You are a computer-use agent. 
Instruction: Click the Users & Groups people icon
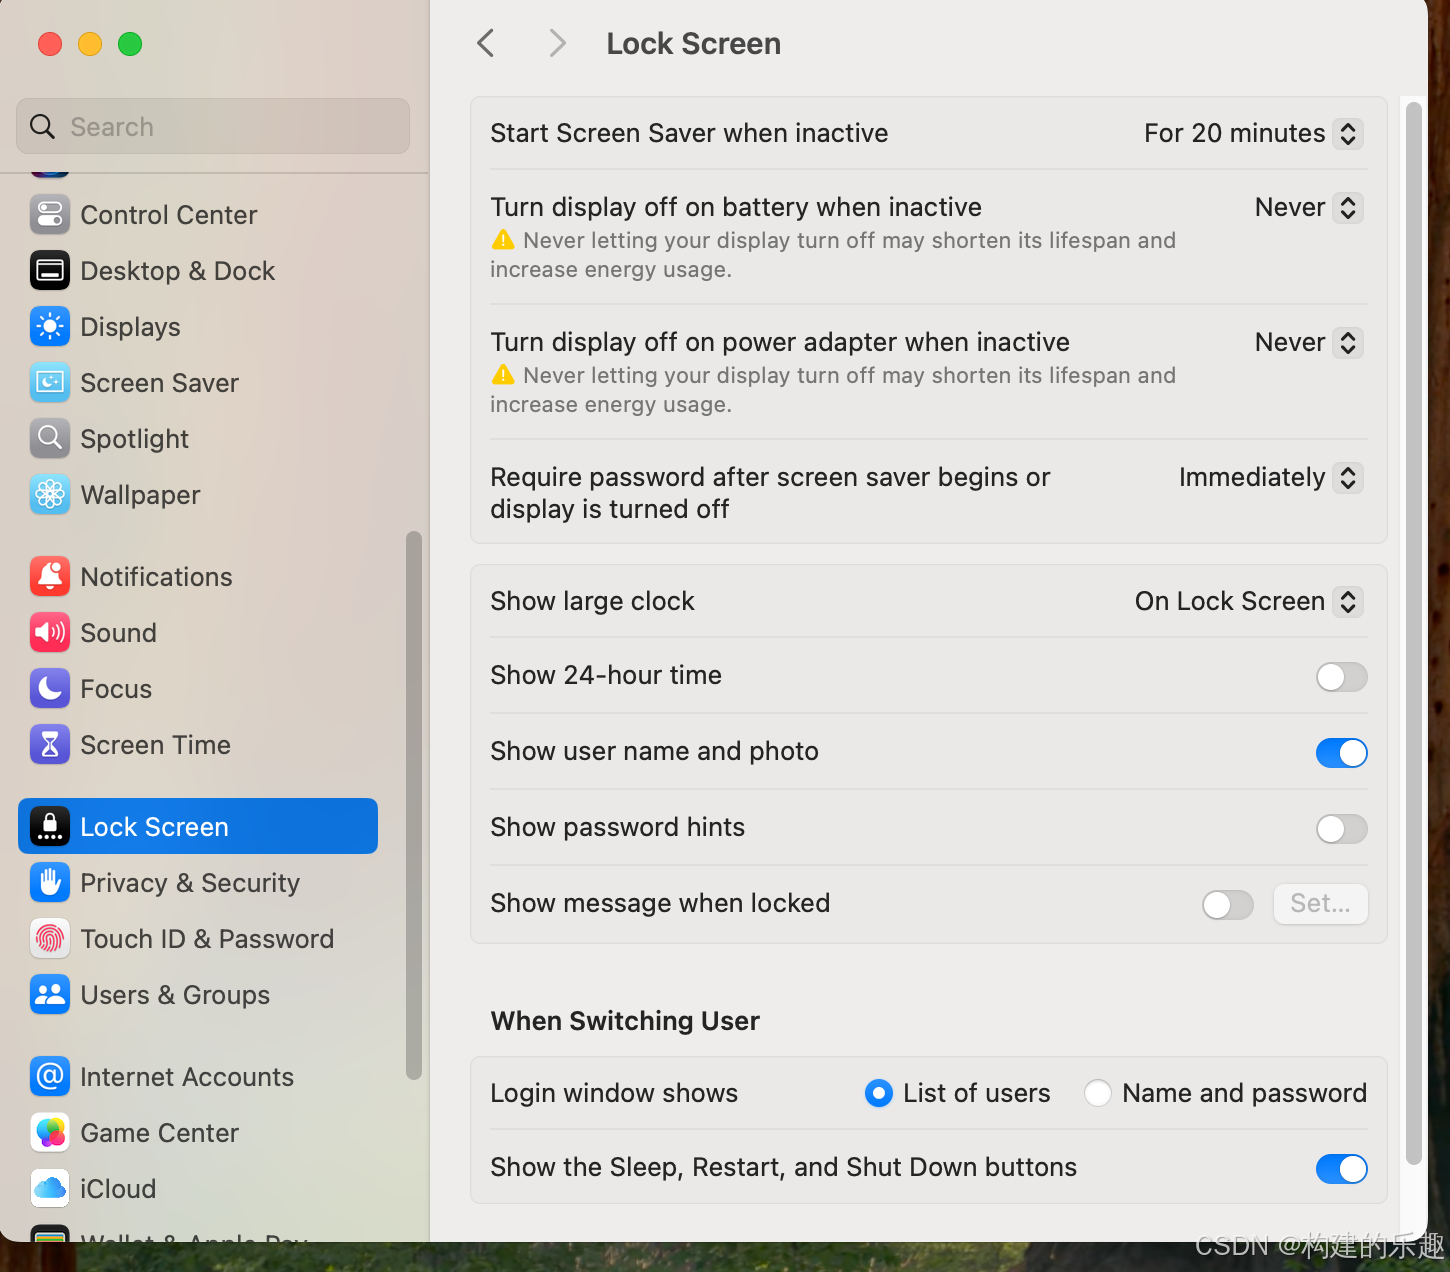[50, 994]
